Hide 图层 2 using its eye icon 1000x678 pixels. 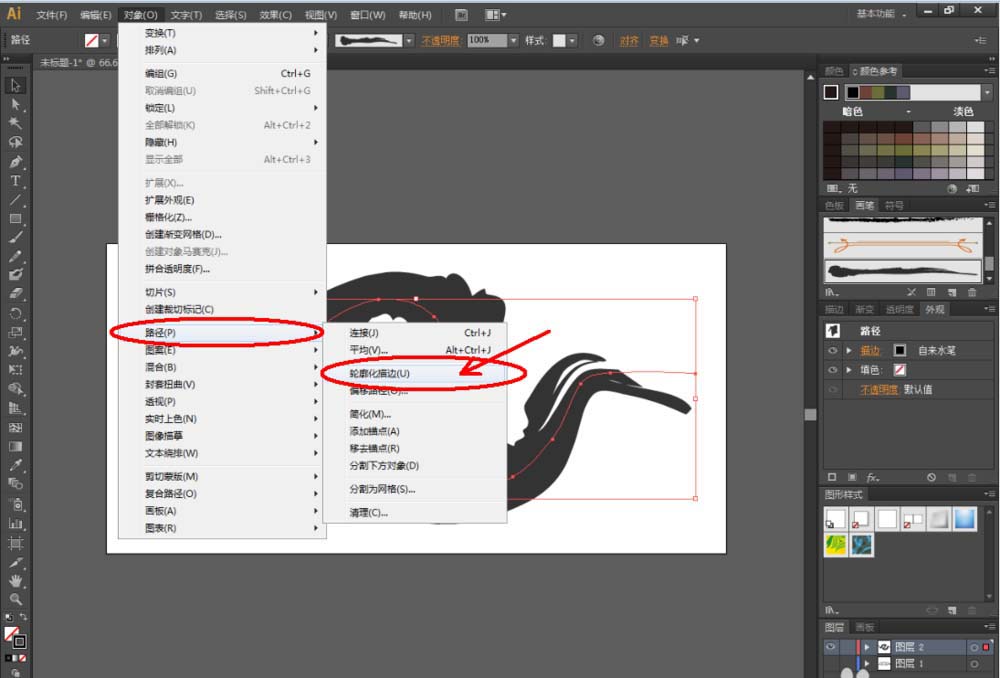830,647
